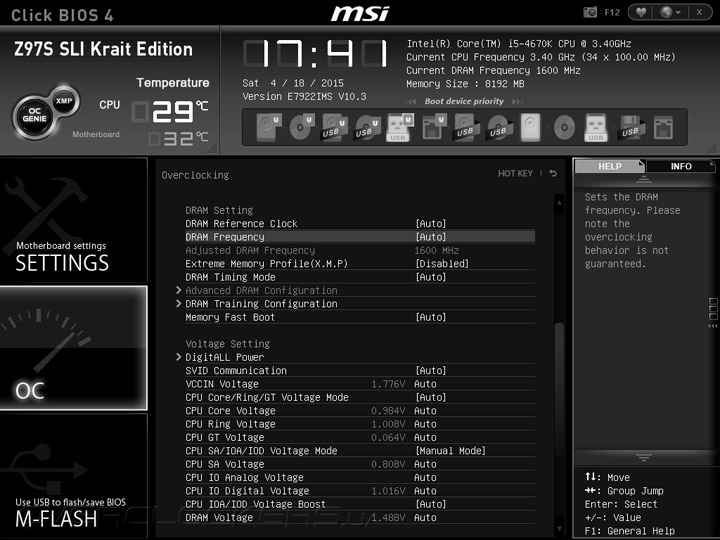Select the UEFI USB hard disk boot icon
Screen dimensions: 720x540
coord(335,127)
